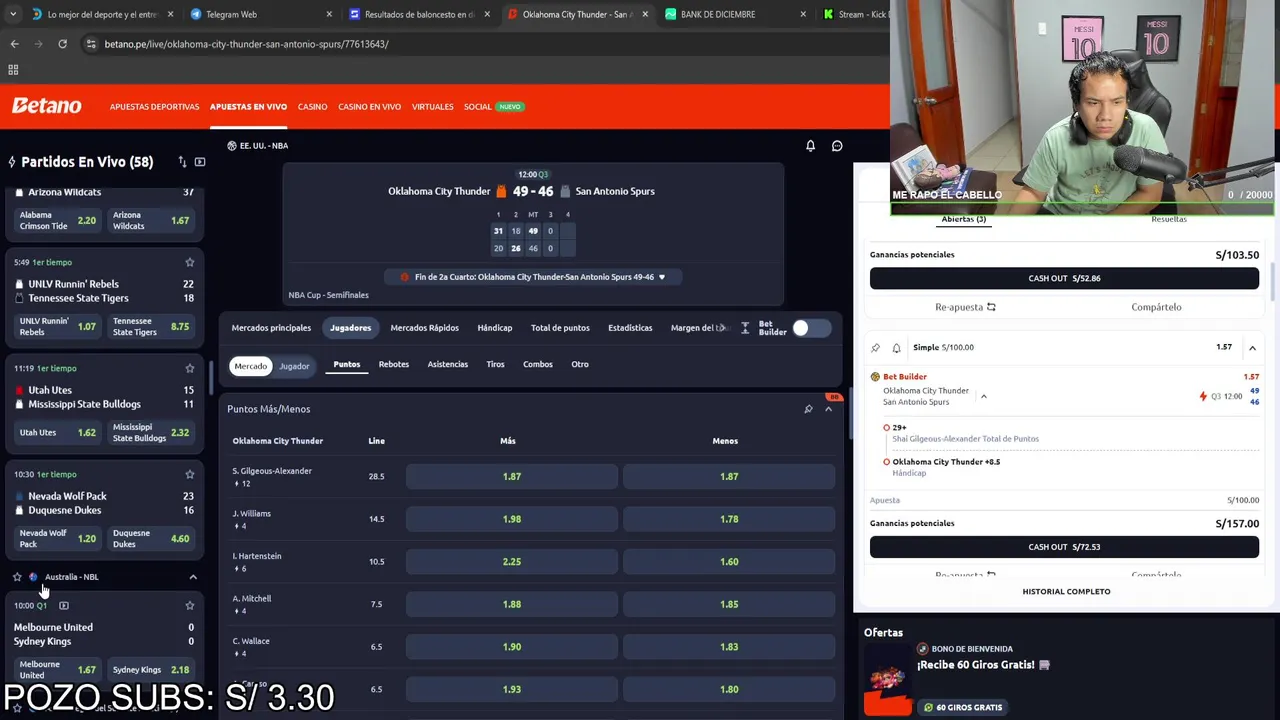
Task: Bet Duquesne Dukes 4.60 odds
Action: pos(151,539)
